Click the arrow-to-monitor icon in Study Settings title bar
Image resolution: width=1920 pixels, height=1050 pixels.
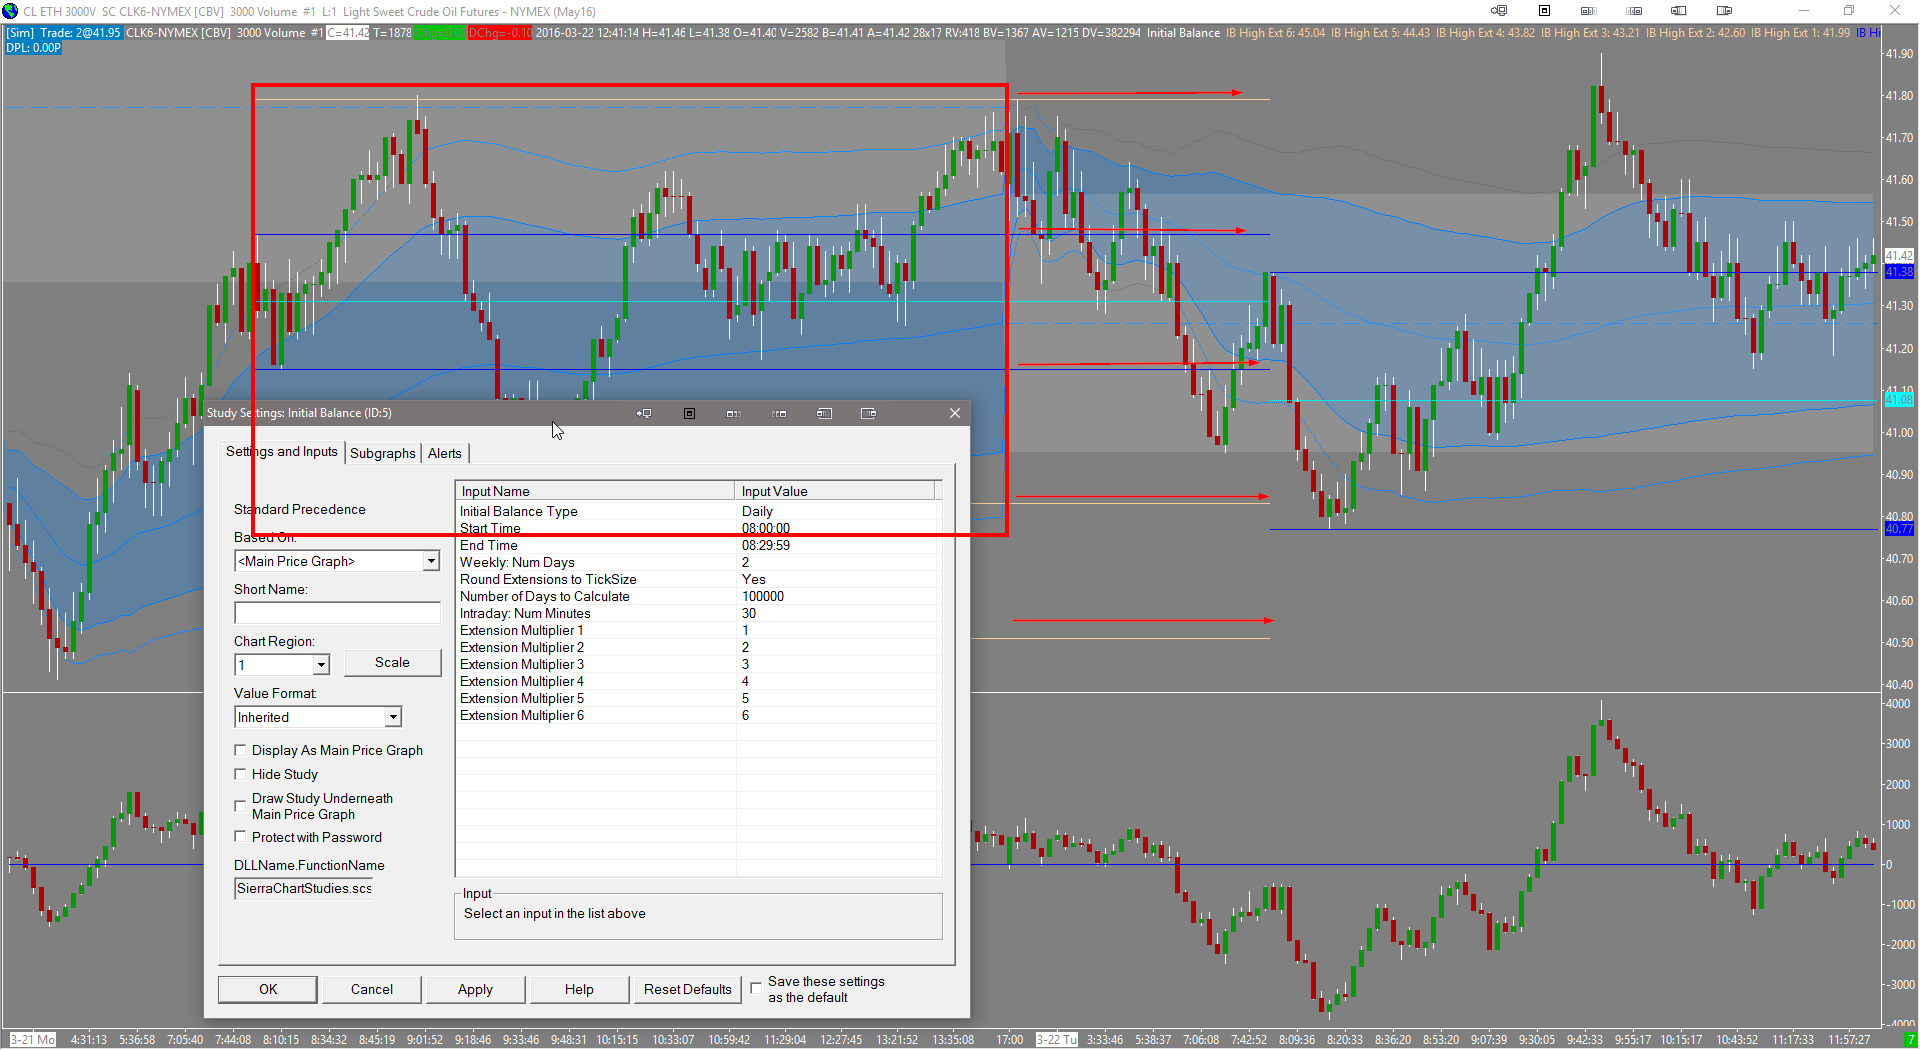point(644,413)
